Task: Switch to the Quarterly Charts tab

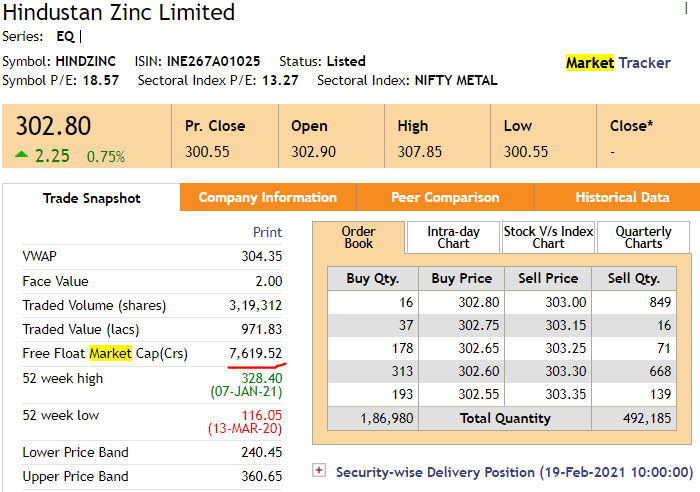Action: pyautogui.click(x=643, y=237)
